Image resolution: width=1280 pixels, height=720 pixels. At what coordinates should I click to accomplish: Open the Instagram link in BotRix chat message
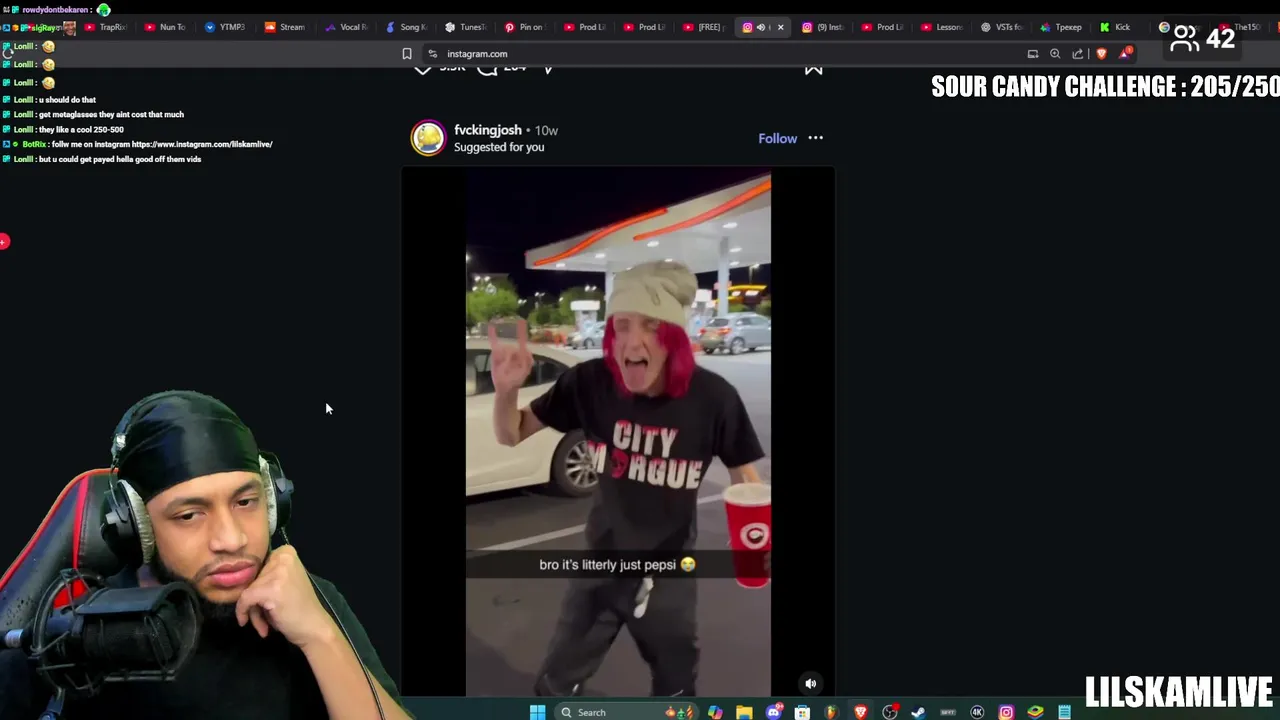click(202, 144)
